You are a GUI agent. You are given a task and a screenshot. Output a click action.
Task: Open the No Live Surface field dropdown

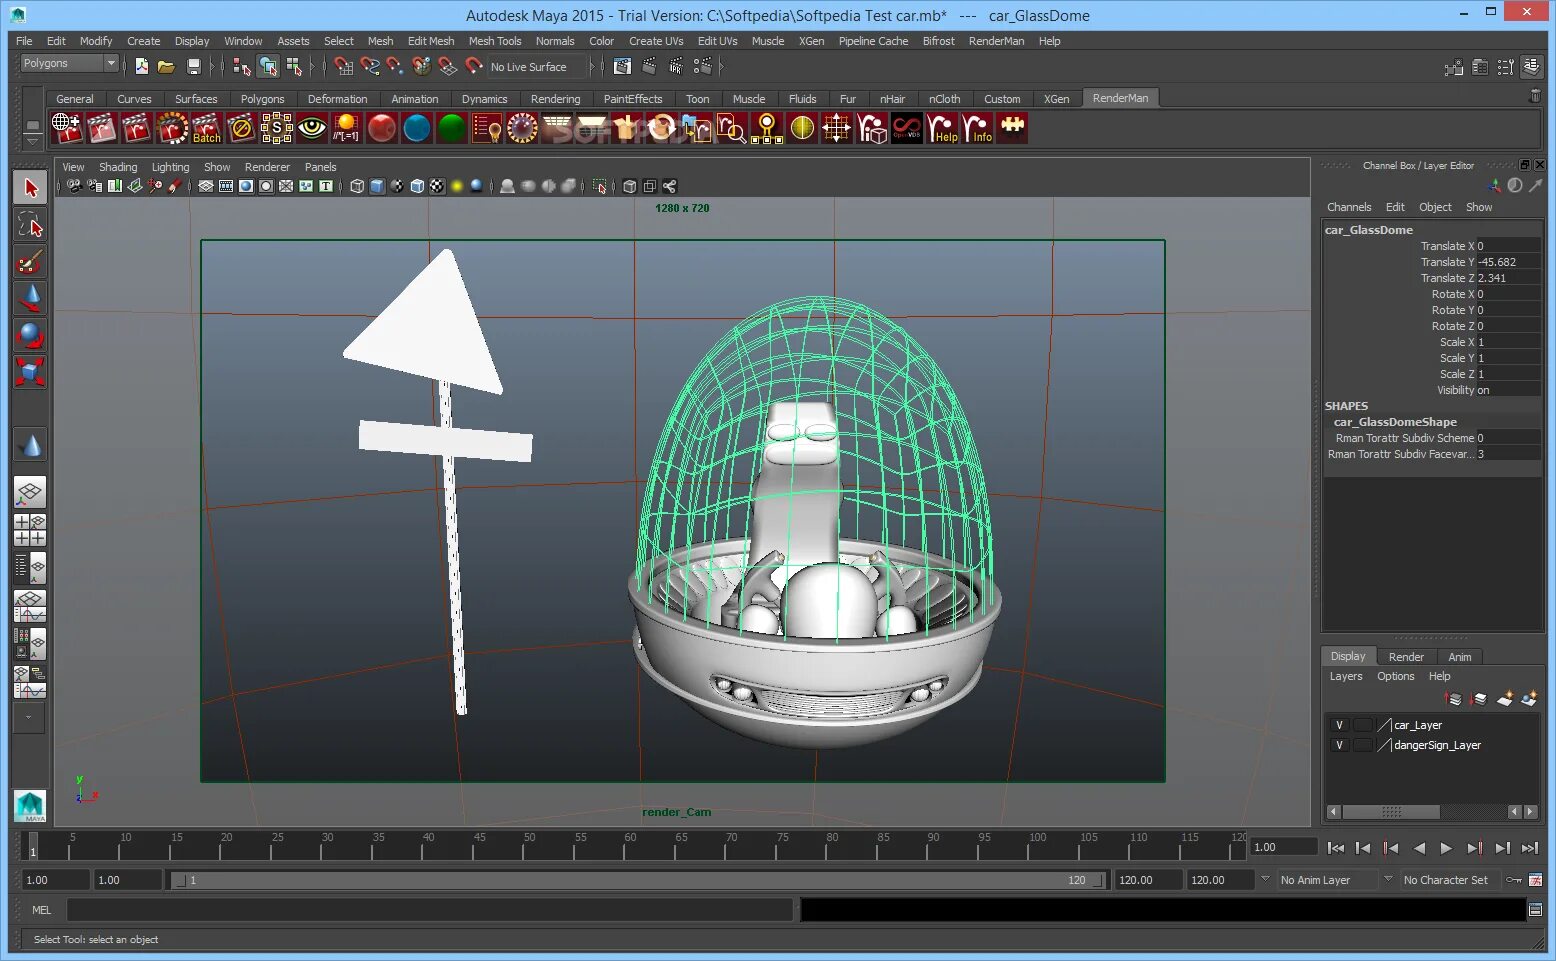pos(536,67)
